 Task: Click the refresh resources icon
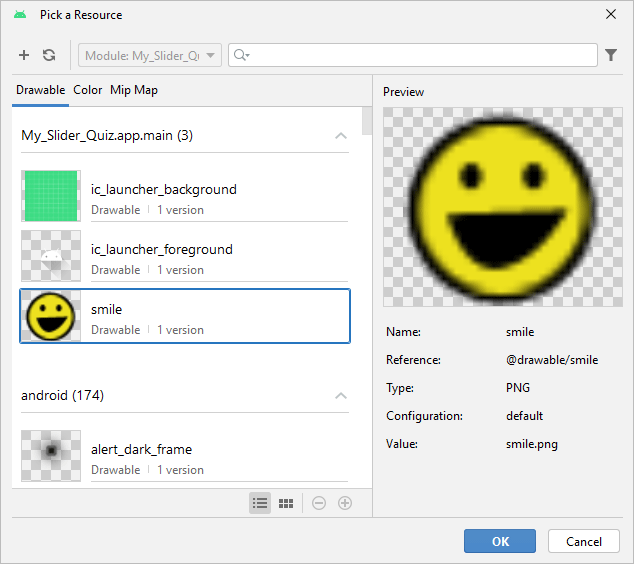(x=49, y=56)
